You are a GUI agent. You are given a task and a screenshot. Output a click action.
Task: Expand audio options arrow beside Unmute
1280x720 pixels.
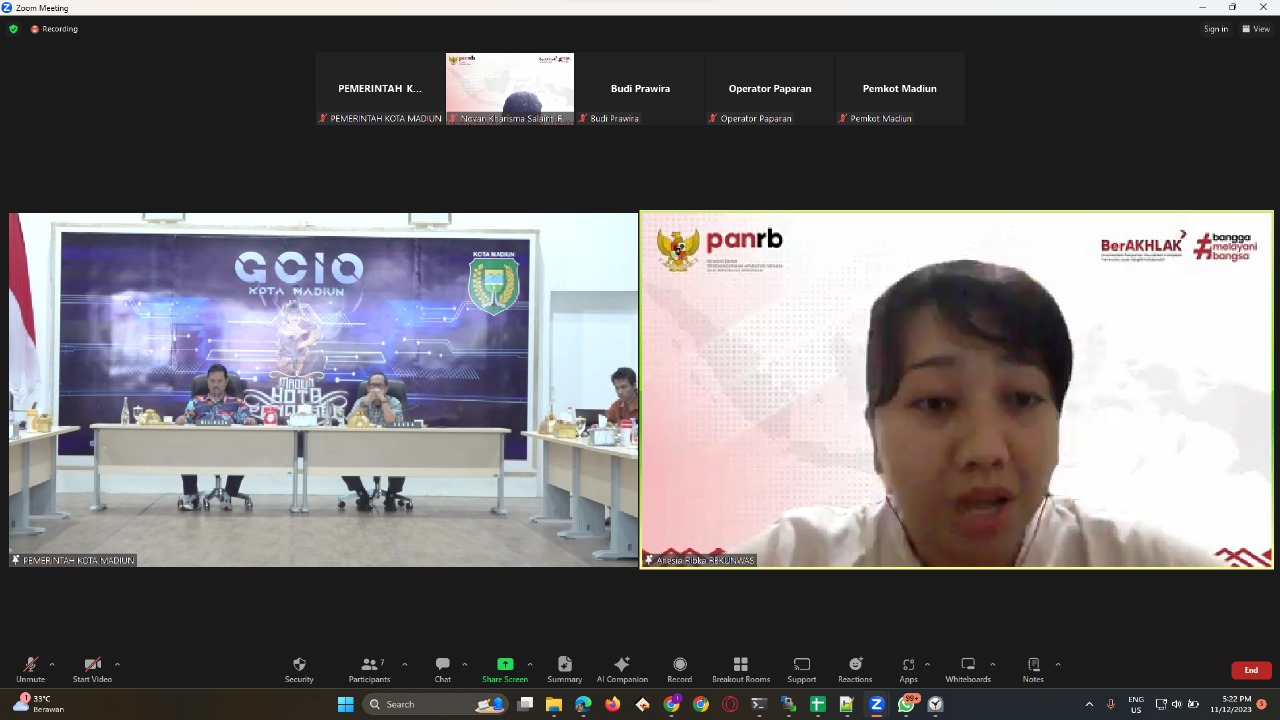pyautogui.click(x=52, y=664)
